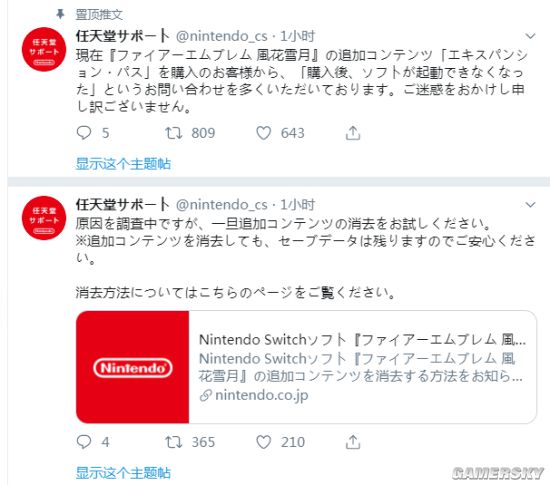
Task: Reply to the second tweet with 4 replies
Action: (x=84, y=442)
